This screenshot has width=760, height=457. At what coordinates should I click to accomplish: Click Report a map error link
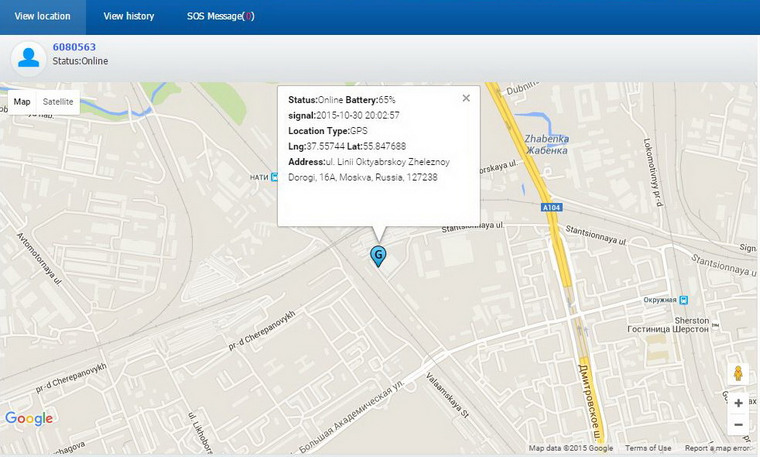coord(718,448)
